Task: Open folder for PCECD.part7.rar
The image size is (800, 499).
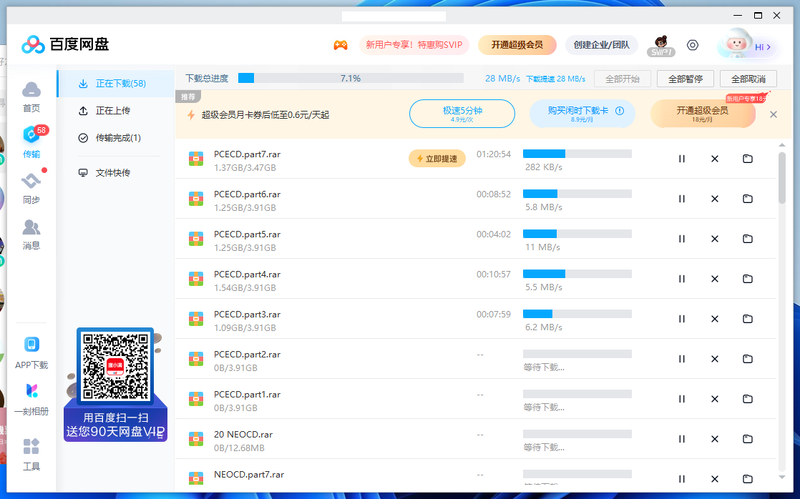Action: coord(747,159)
